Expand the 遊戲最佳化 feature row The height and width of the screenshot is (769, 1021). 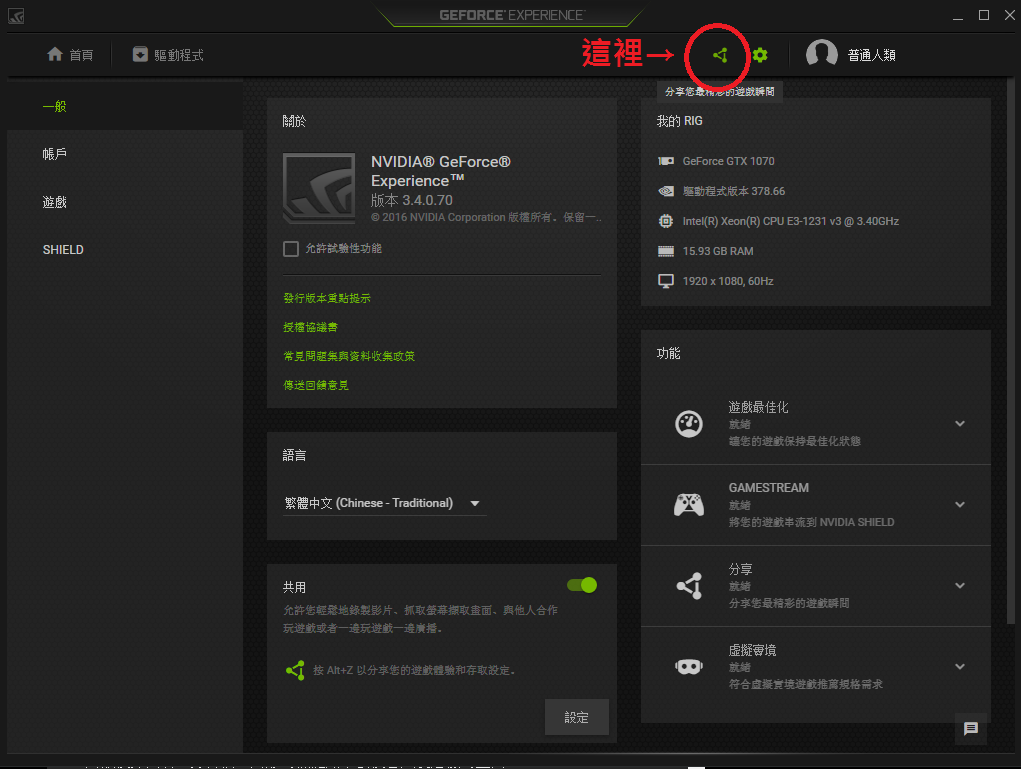(x=960, y=424)
